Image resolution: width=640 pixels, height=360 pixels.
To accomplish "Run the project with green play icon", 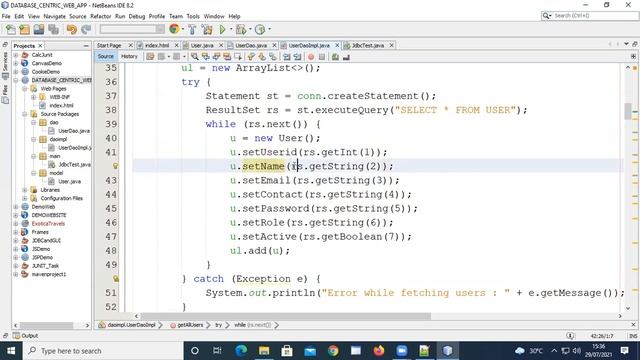I will pyautogui.click(x=222, y=29).
